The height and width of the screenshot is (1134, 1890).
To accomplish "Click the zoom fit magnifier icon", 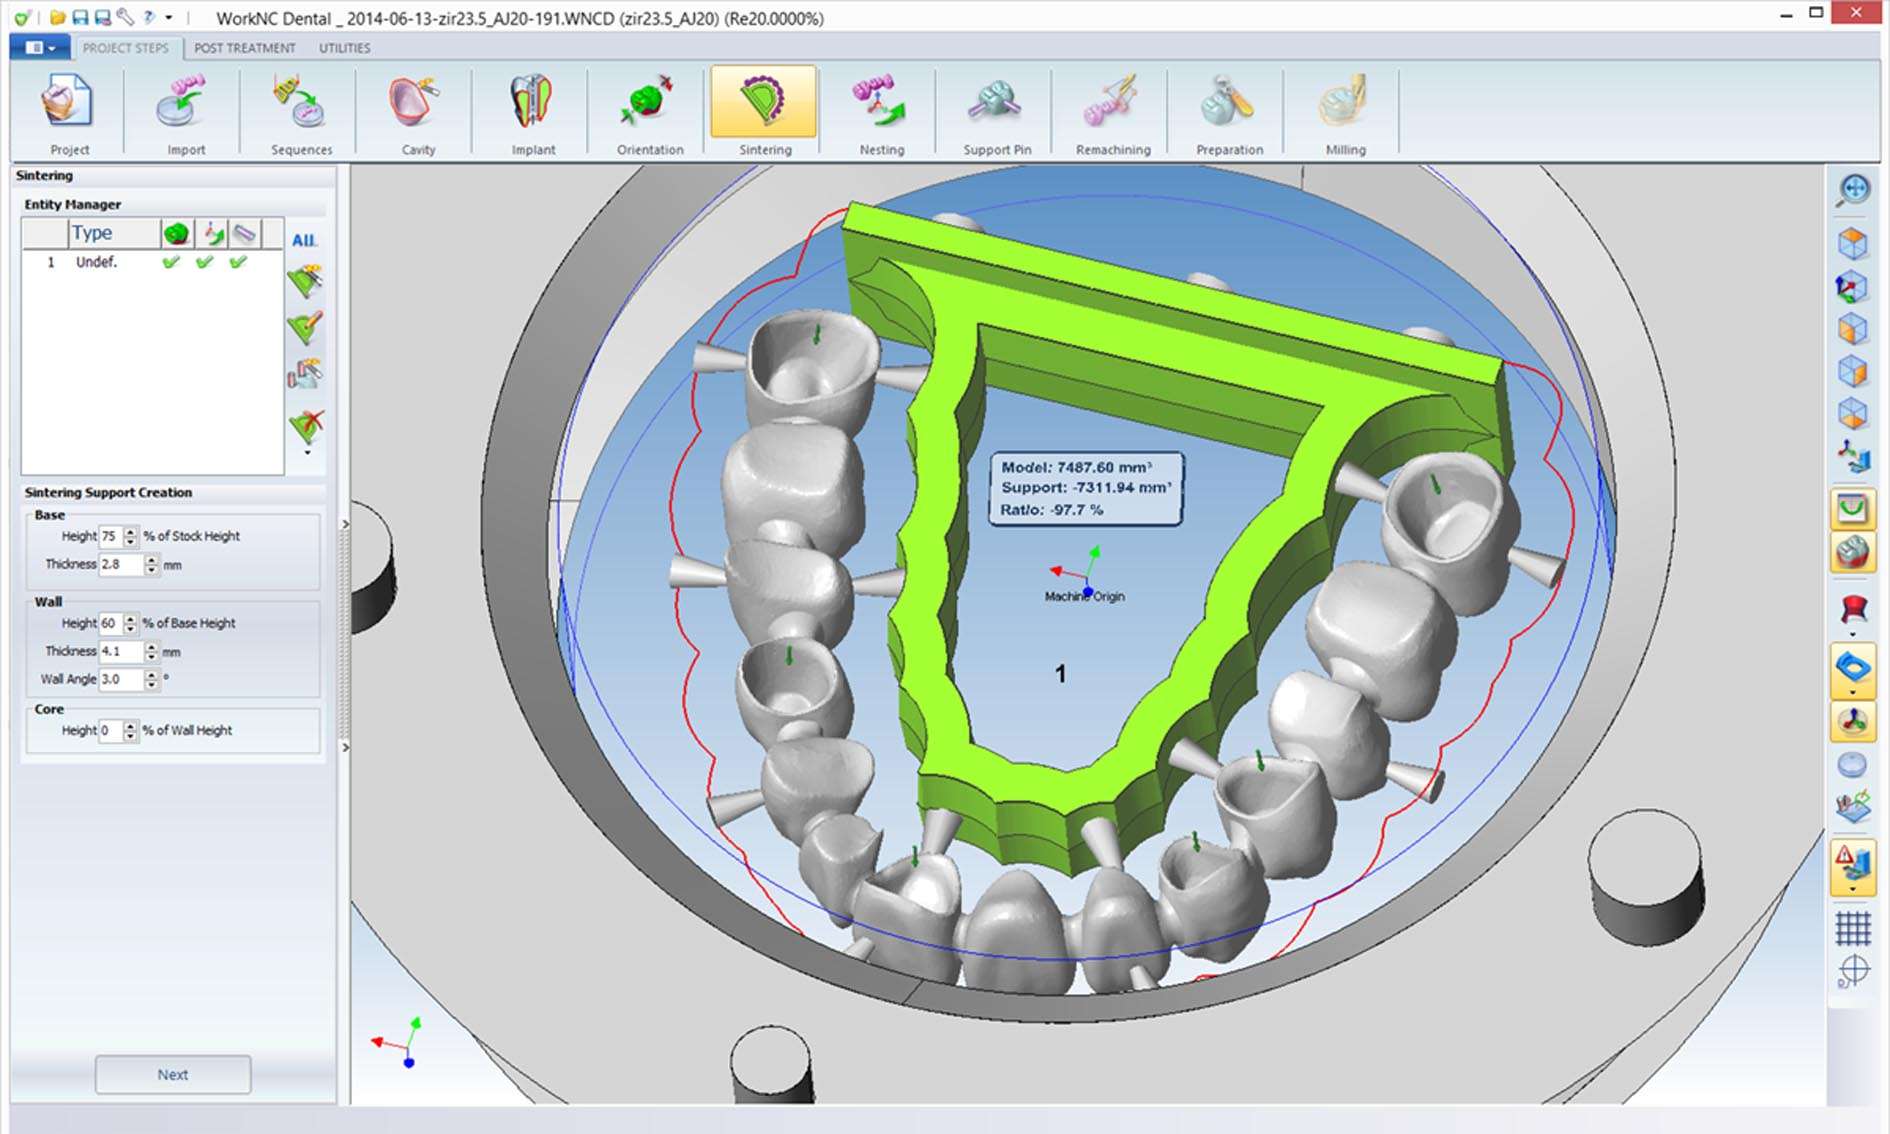I will (1852, 189).
